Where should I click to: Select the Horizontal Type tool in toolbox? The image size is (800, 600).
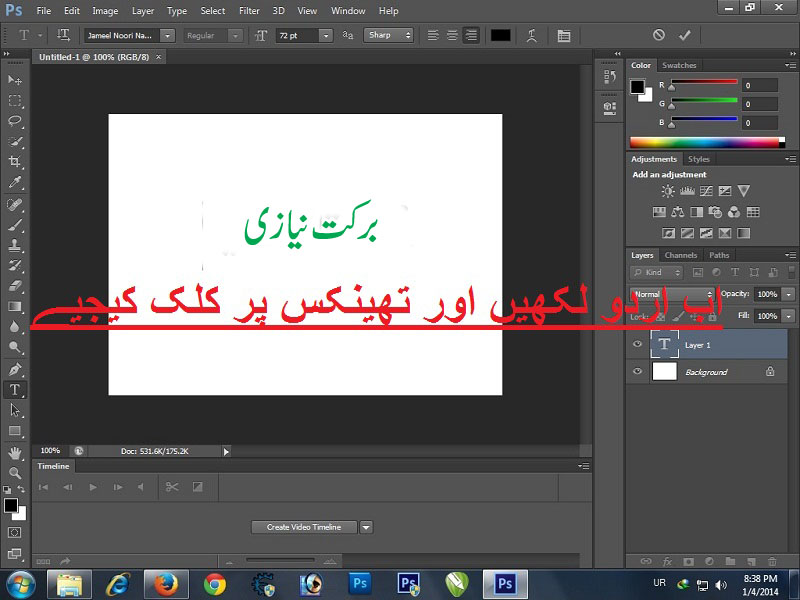click(x=15, y=390)
